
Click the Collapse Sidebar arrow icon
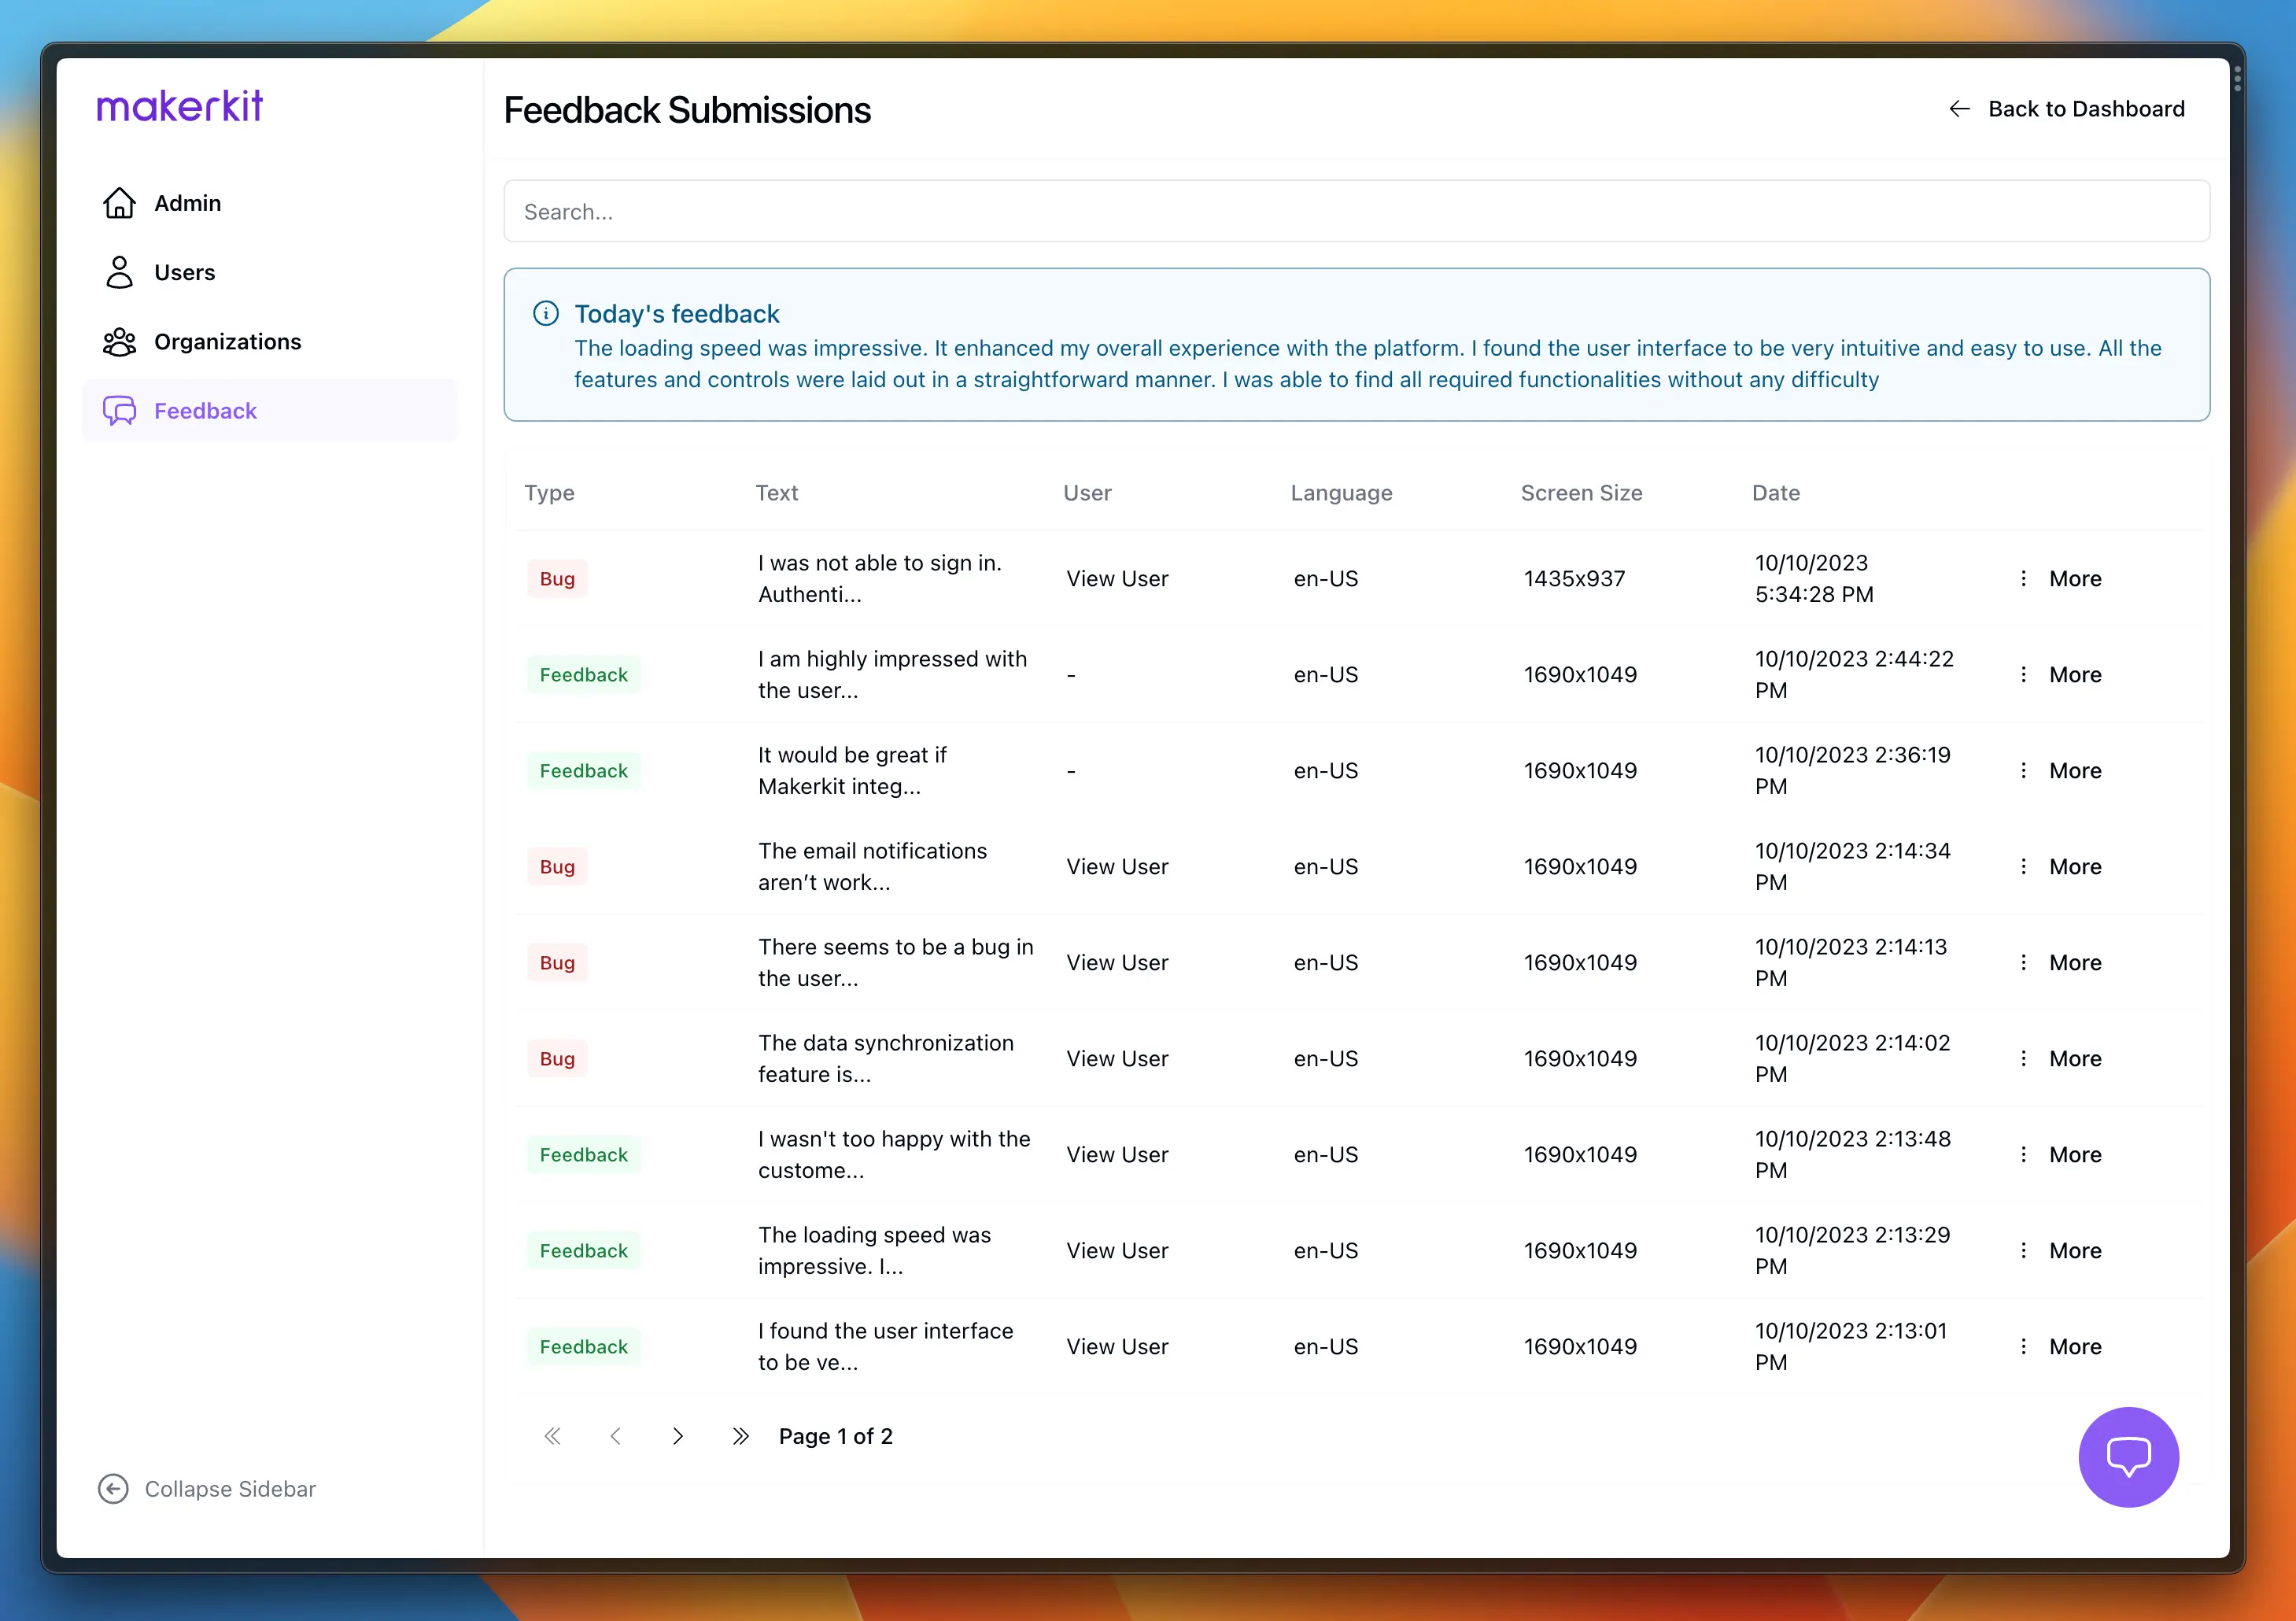113,1489
